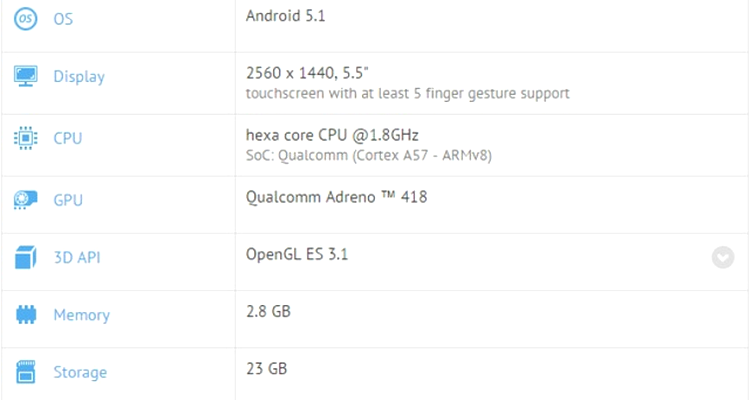Select the Memory label
The width and height of the screenshot is (750, 400).
[x=82, y=315]
